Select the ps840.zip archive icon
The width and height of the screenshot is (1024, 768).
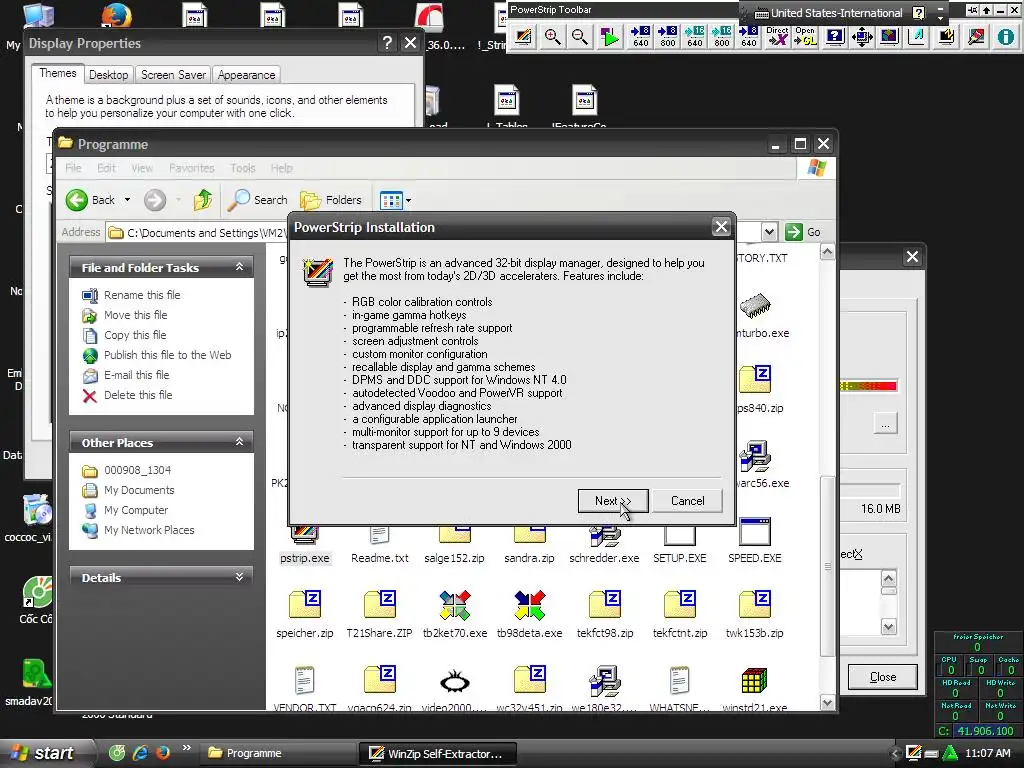pyautogui.click(x=755, y=380)
